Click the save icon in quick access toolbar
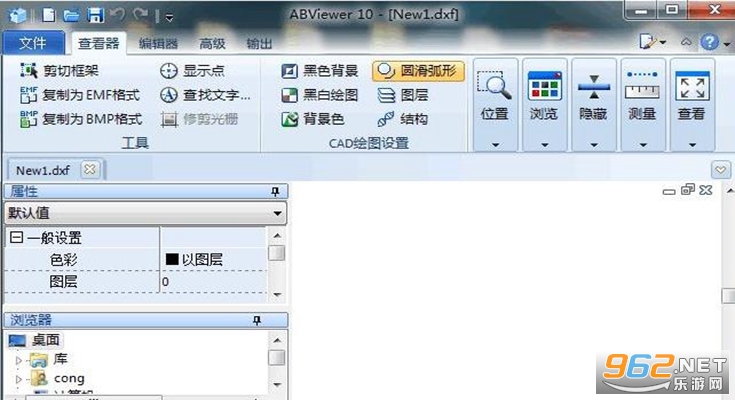This screenshot has height=400, width=735. pos(95,15)
